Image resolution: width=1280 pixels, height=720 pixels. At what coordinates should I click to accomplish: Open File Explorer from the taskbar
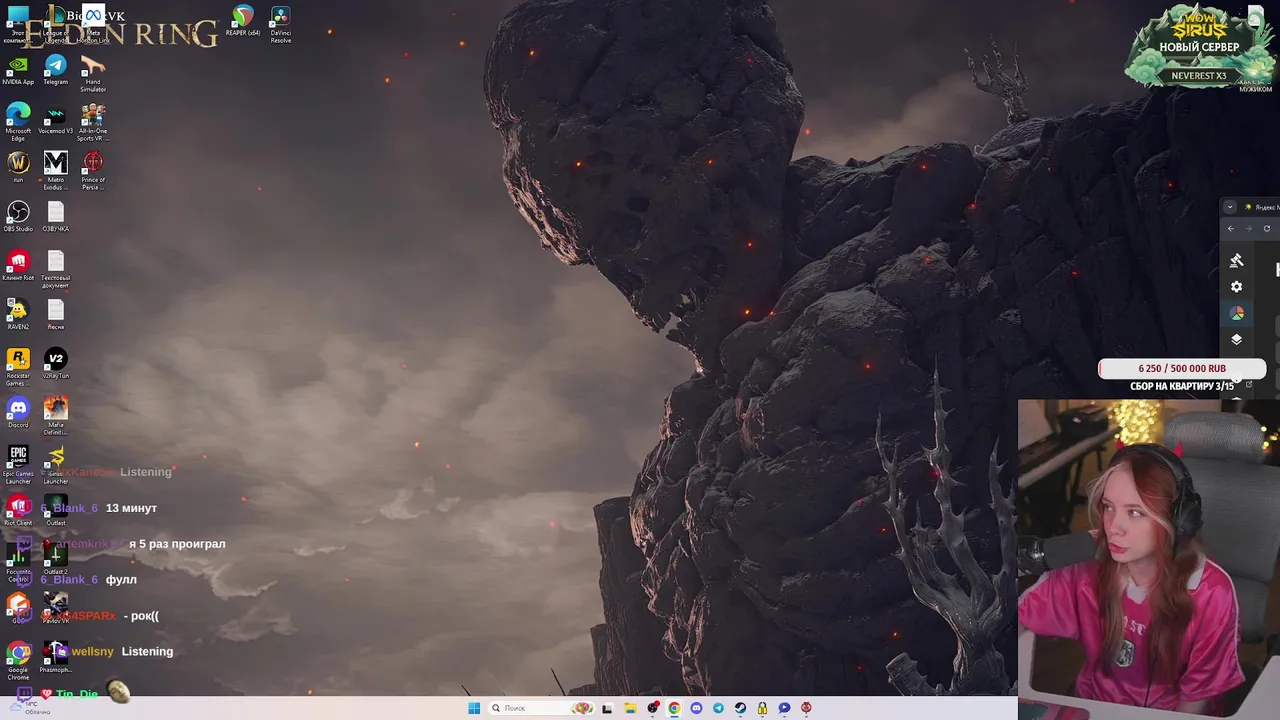(630, 708)
